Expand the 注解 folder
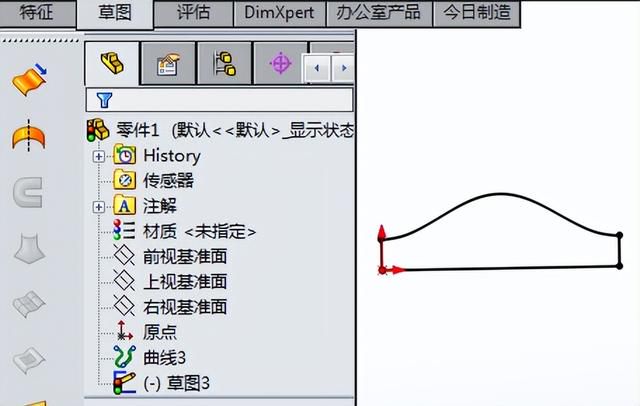The image size is (640, 406). [98, 207]
